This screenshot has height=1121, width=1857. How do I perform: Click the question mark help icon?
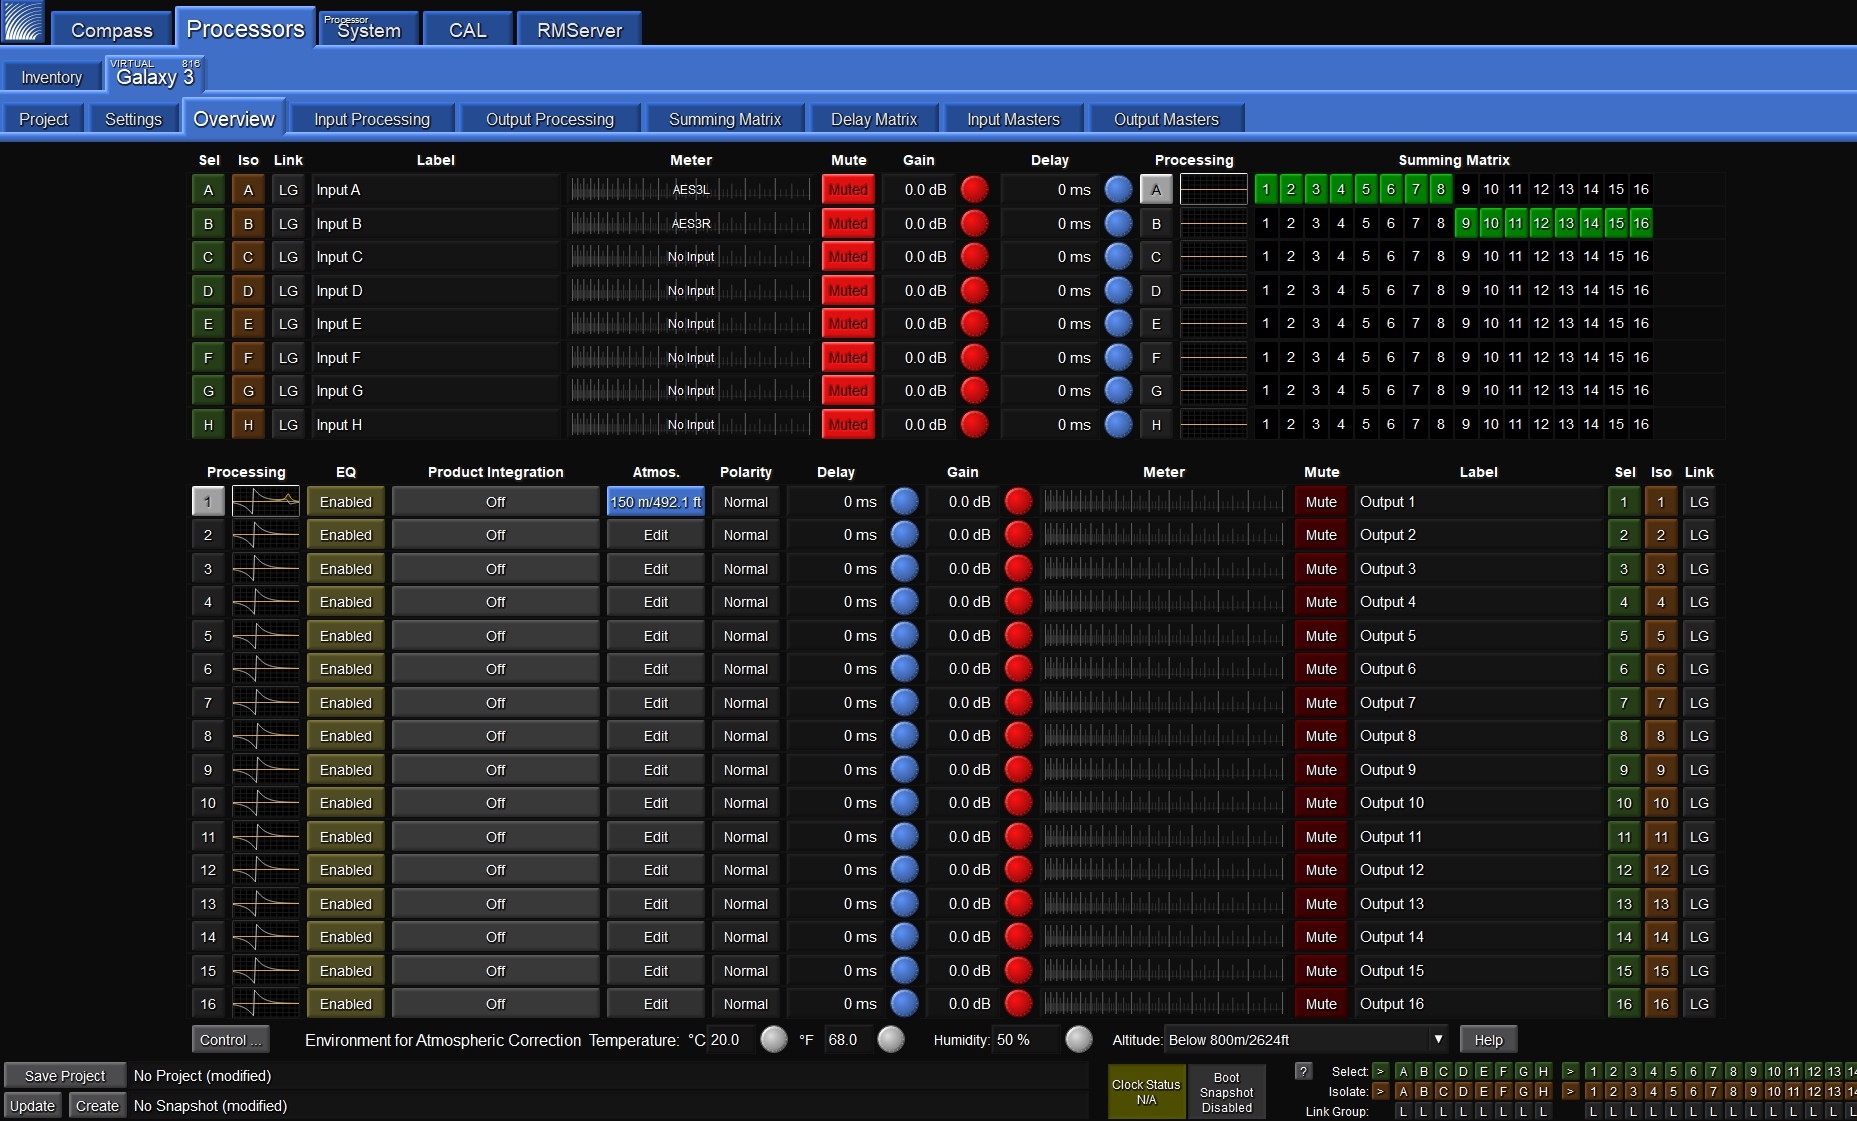pyautogui.click(x=1303, y=1071)
